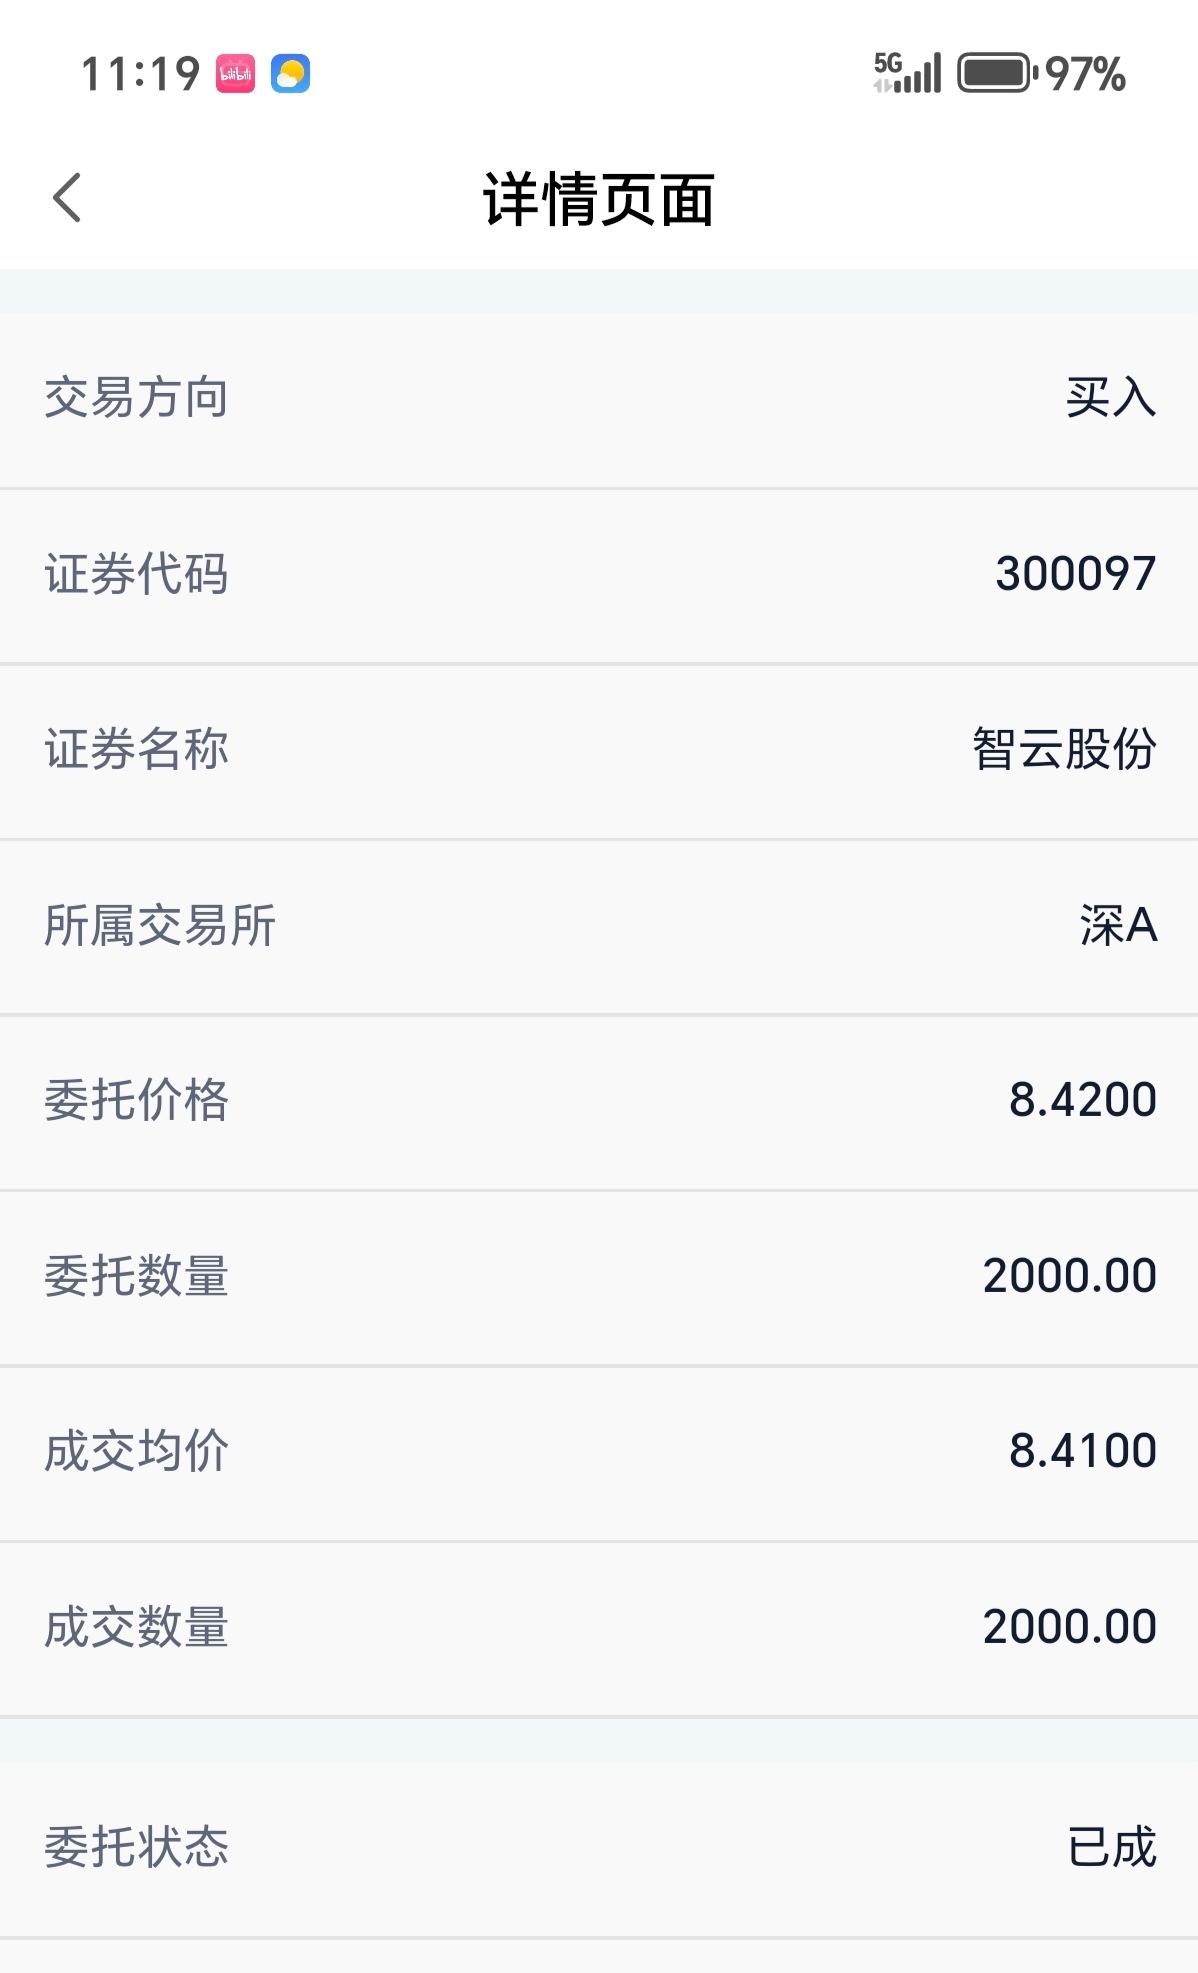Select the 成交数量 row label

pyautogui.click(x=137, y=1627)
